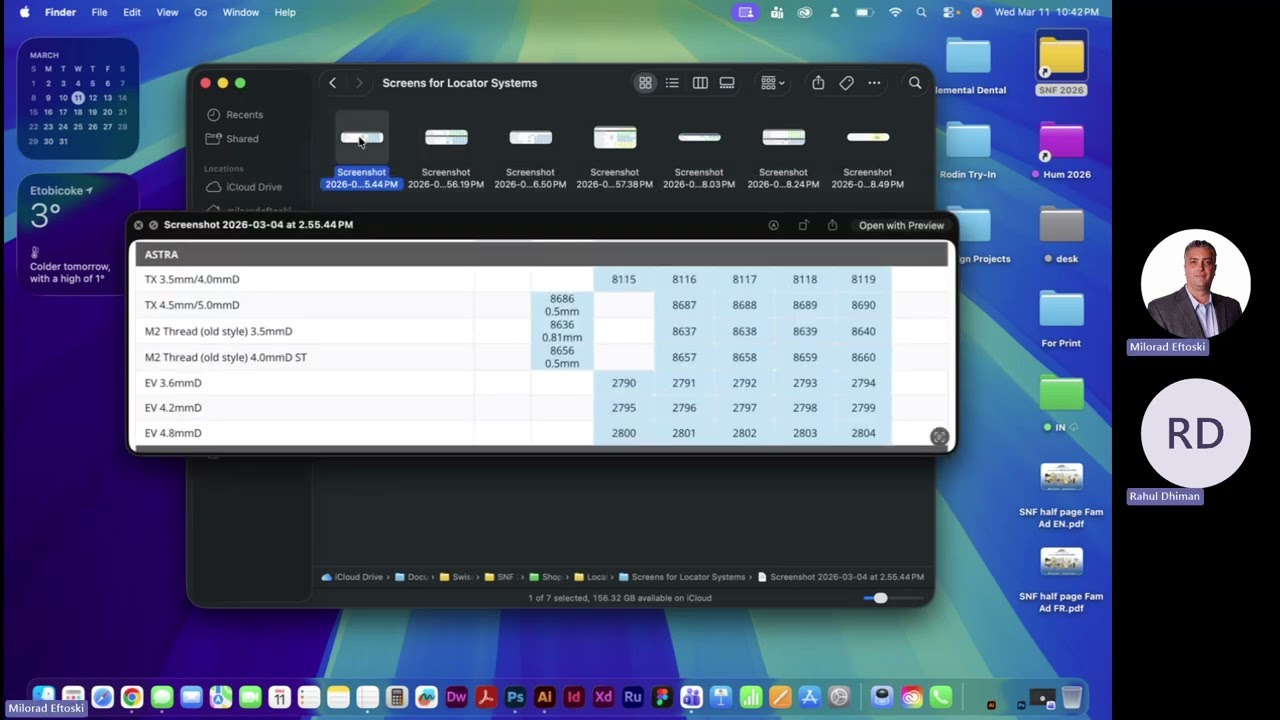Image resolution: width=1280 pixels, height=720 pixels.
Task: Open the Help menu
Action: (285, 12)
